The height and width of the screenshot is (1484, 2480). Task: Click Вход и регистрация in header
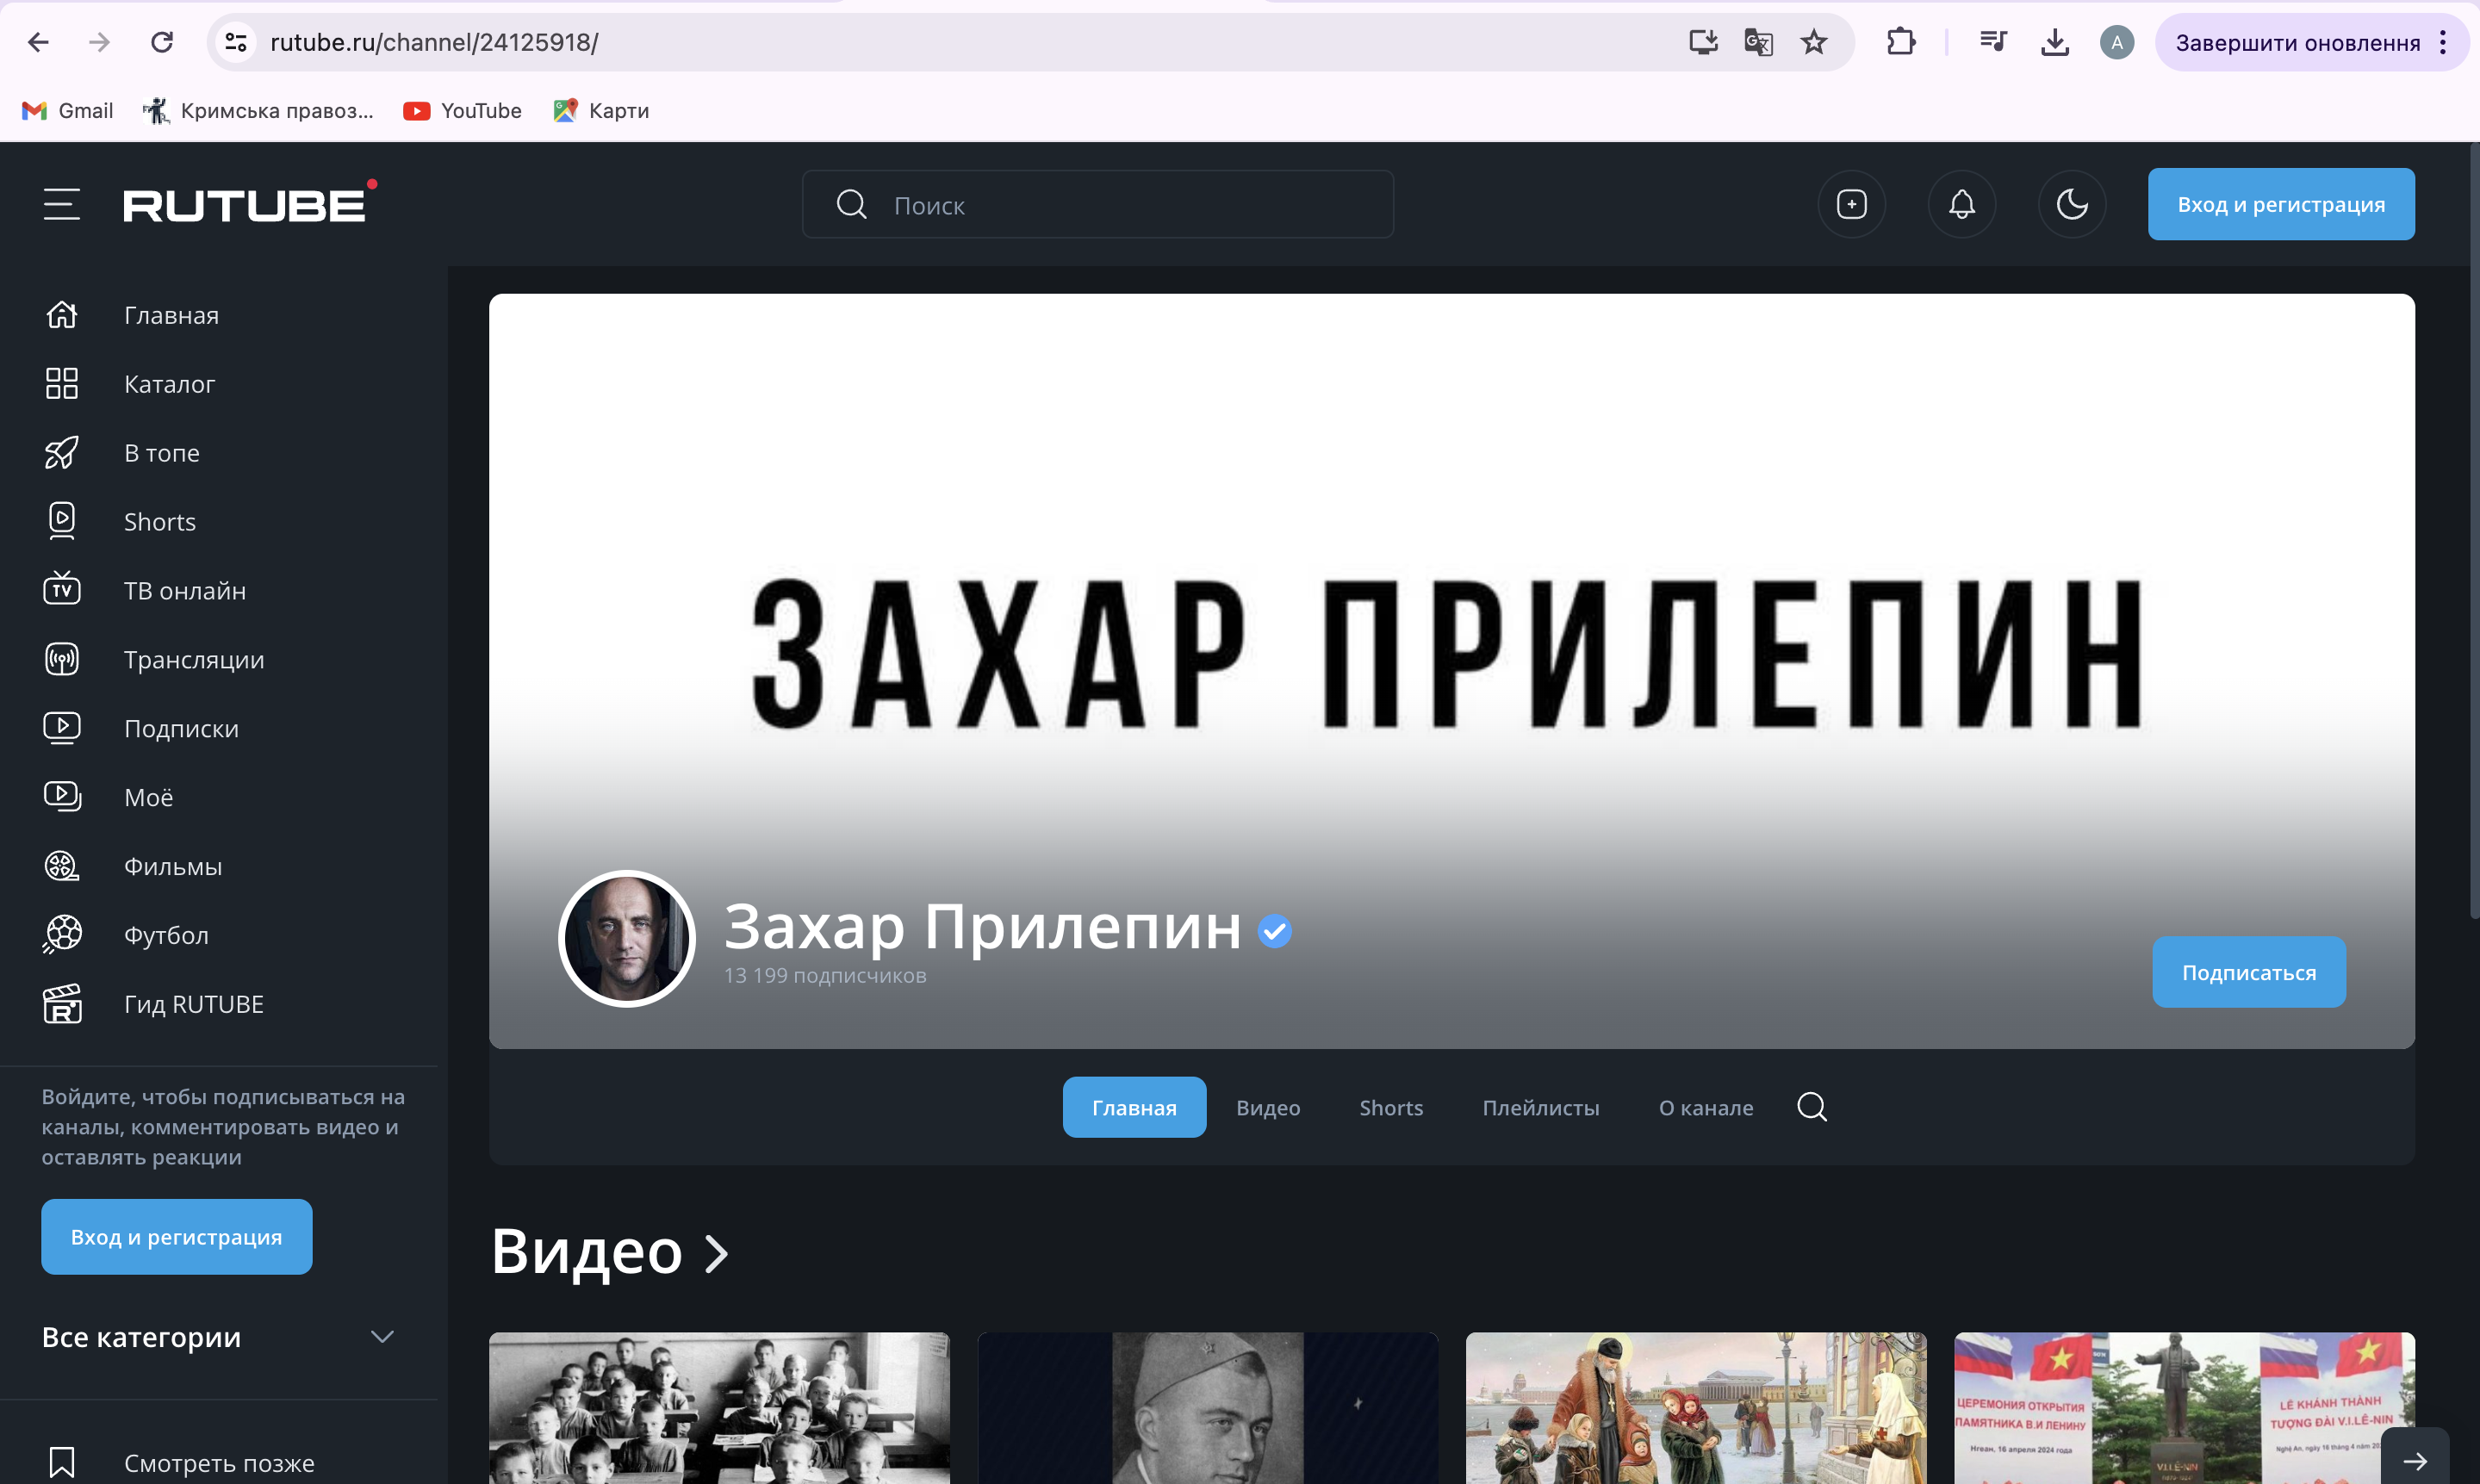[x=2280, y=204]
